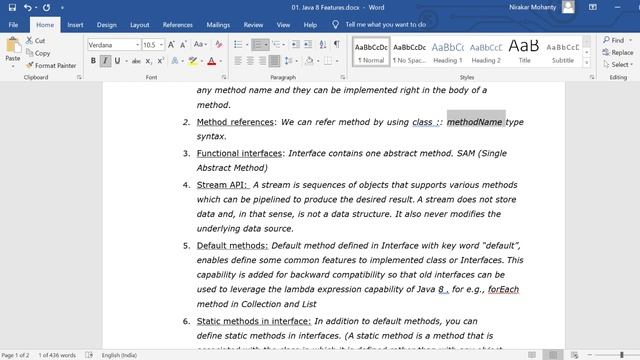640x360 pixels.
Task: Switch to the Insert tab
Action: coord(75,25)
